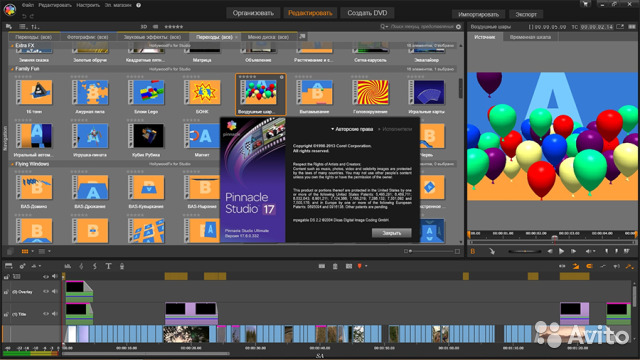Open marker dropdown arrow in timeline toolbar

pyautogui.click(x=366, y=266)
